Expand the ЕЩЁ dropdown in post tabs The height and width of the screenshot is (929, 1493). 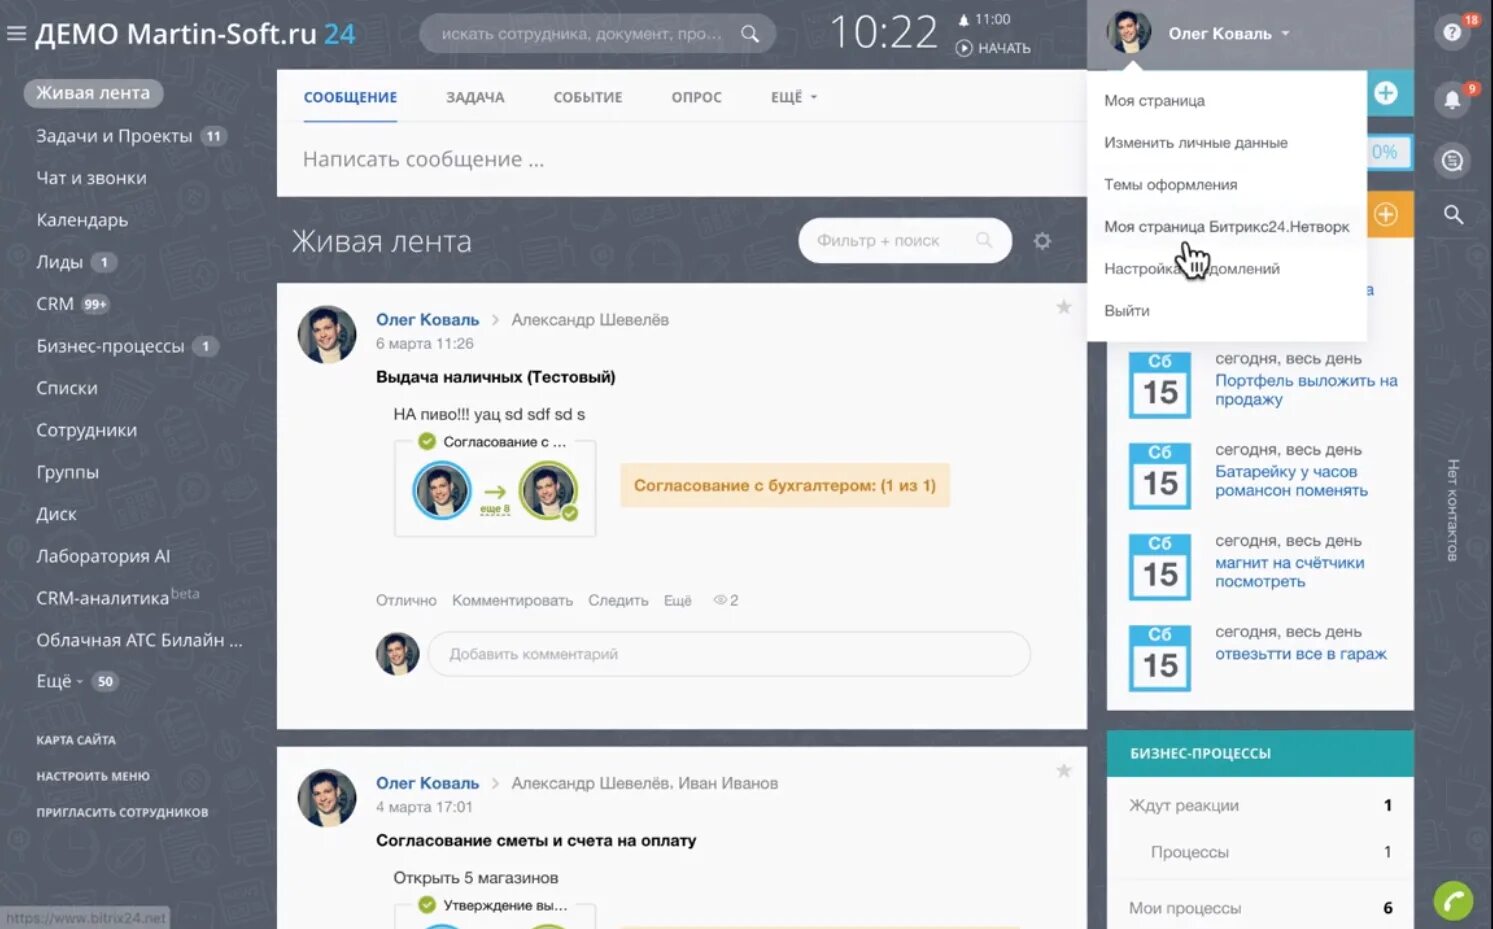coord(794,97)
